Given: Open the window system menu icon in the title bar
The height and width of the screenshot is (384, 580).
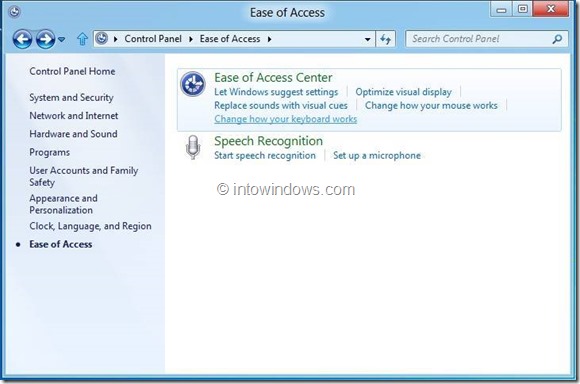Looking at the screenshot, I should point(14,12).
